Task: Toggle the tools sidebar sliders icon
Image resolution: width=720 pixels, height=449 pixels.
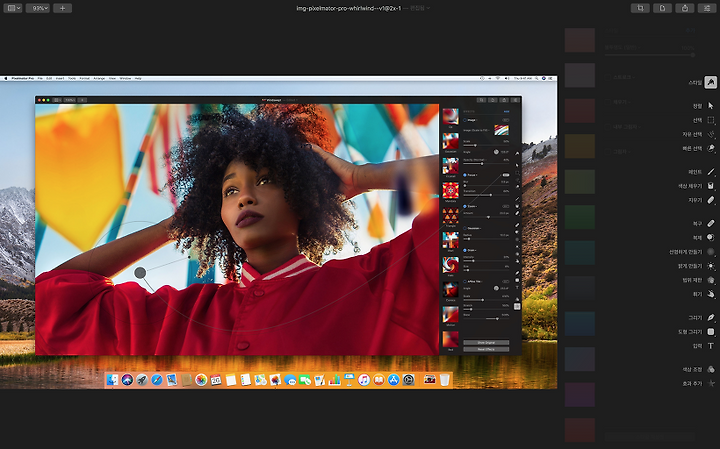Action: (x=707, y=8)
